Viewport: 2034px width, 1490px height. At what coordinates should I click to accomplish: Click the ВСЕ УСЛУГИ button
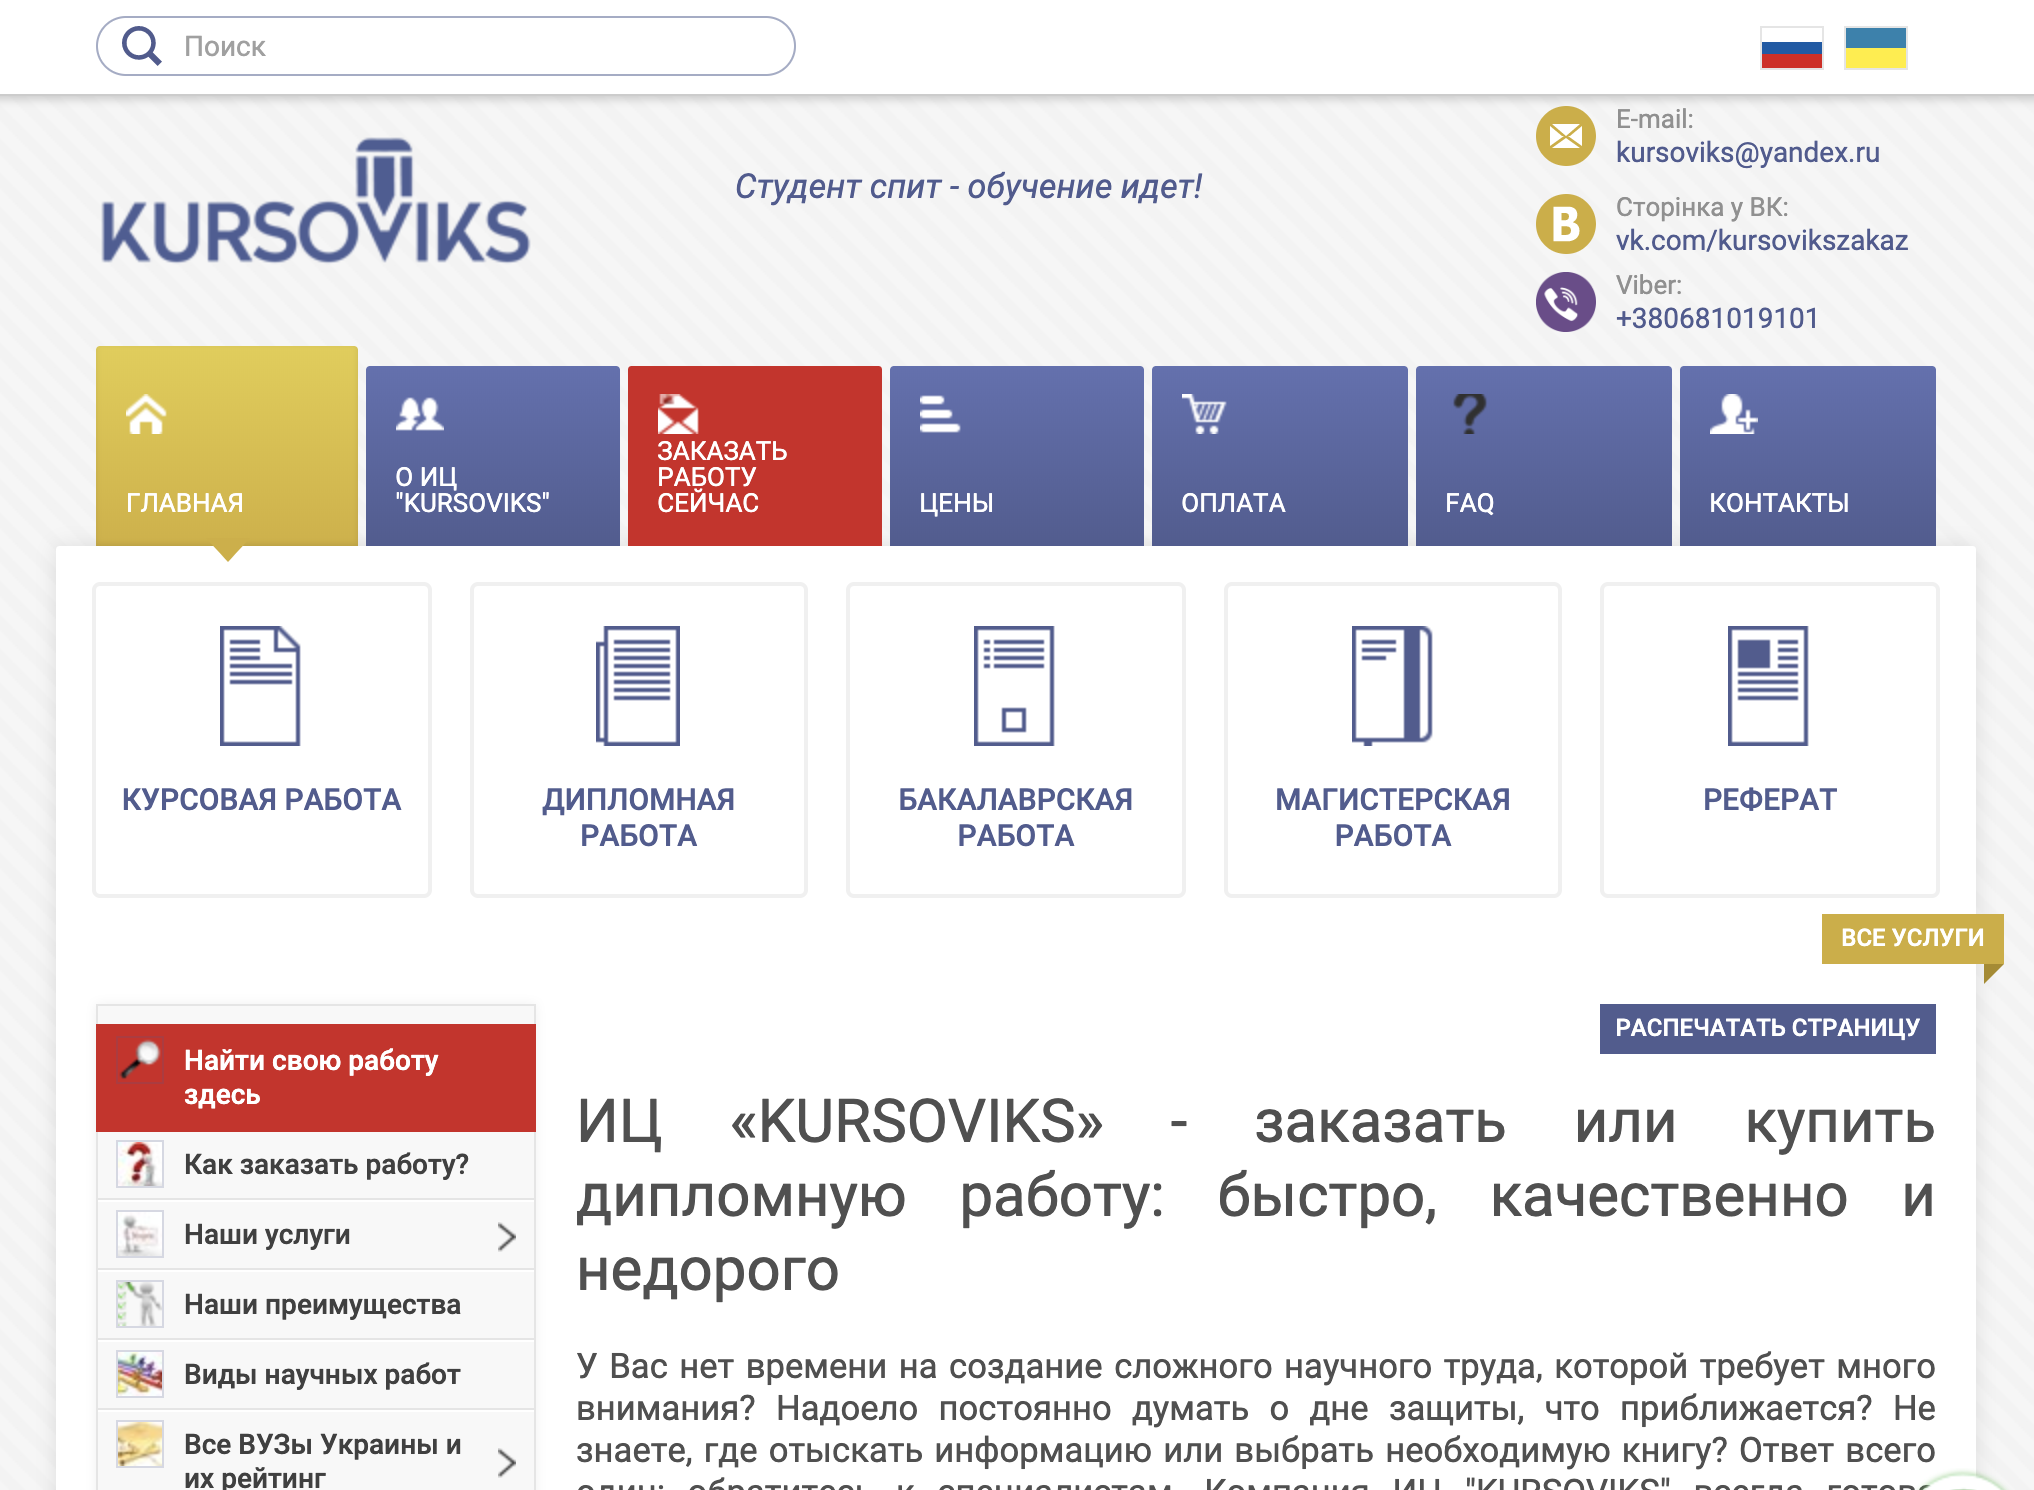tap(1912, 938)
